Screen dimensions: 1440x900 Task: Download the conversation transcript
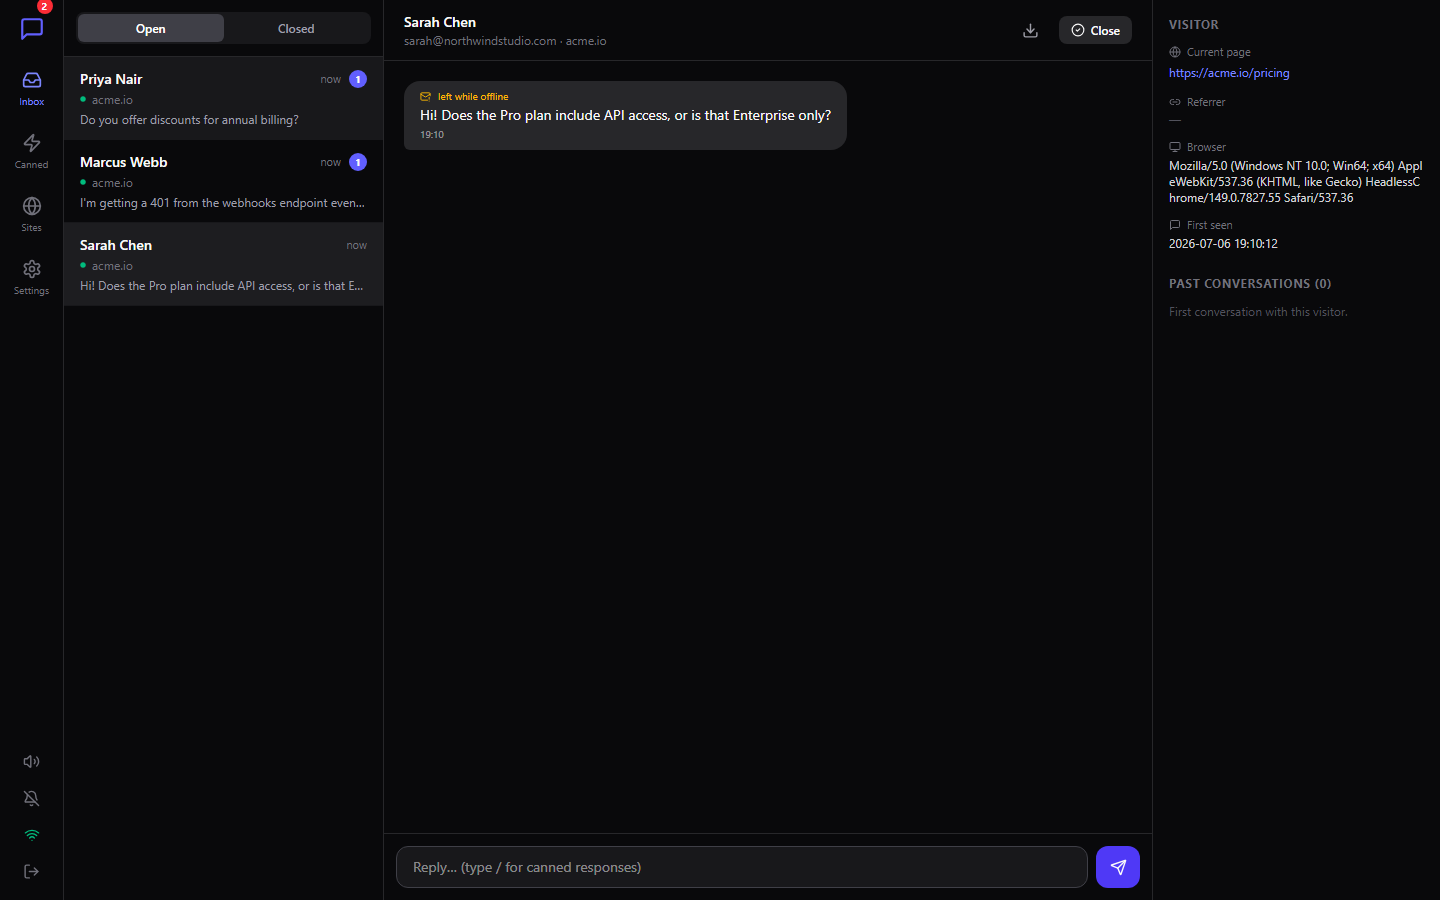pyautogui.click(x=1030, y=30)
